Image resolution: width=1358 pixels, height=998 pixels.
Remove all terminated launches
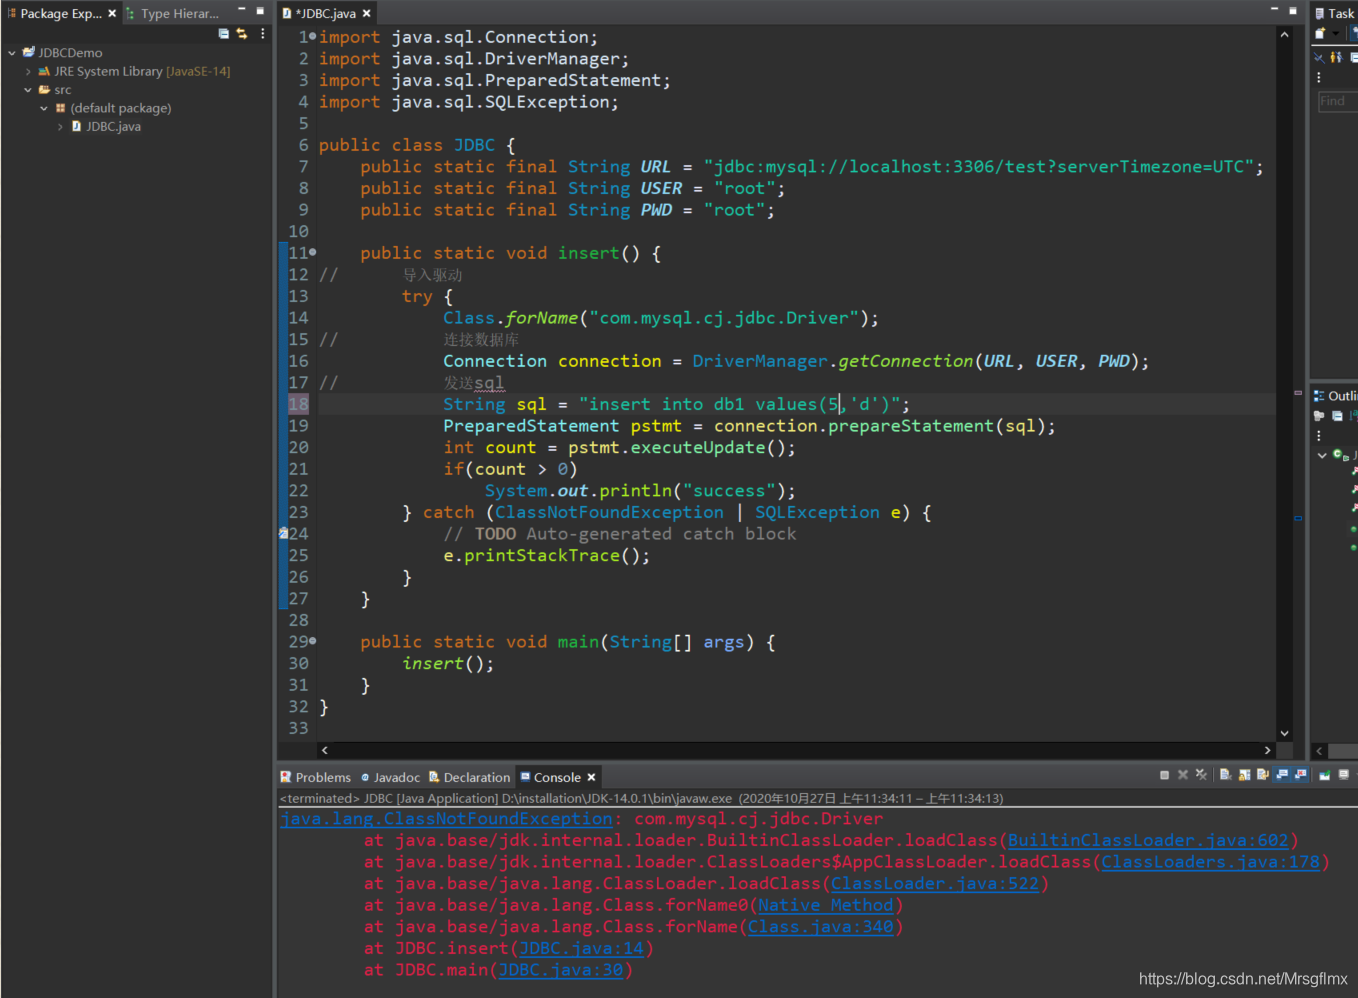pyautogui.click(x=1201, y=775)
